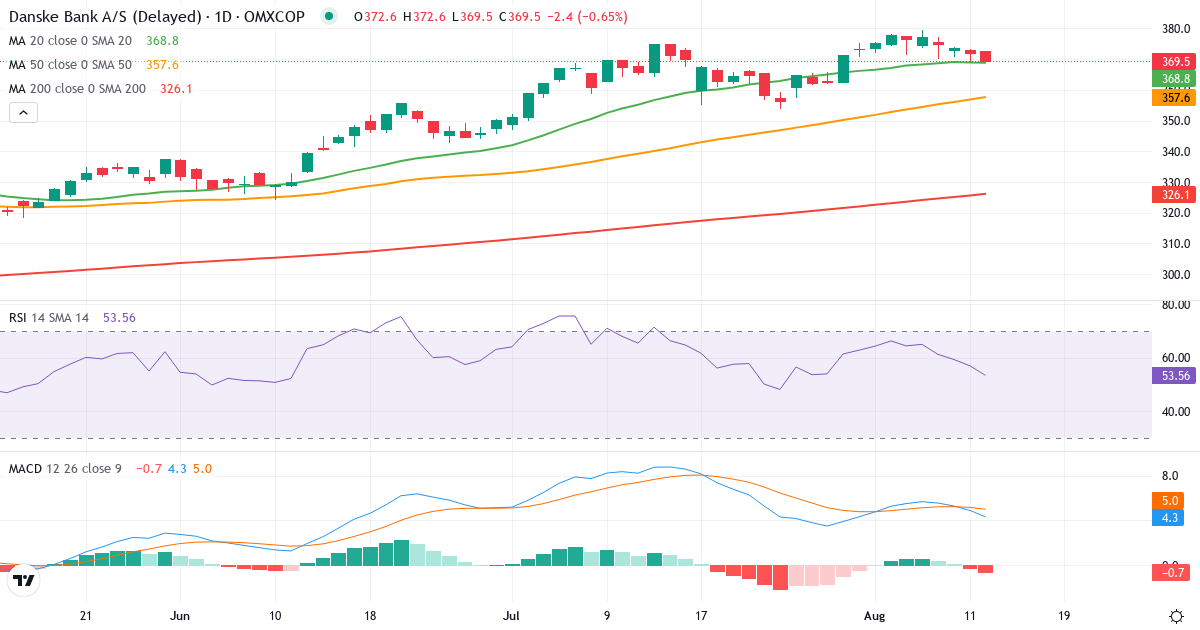This screenshot has width=1200, height=630.
Task: Click the Aug date on time axis
Action: coord(875,616)
